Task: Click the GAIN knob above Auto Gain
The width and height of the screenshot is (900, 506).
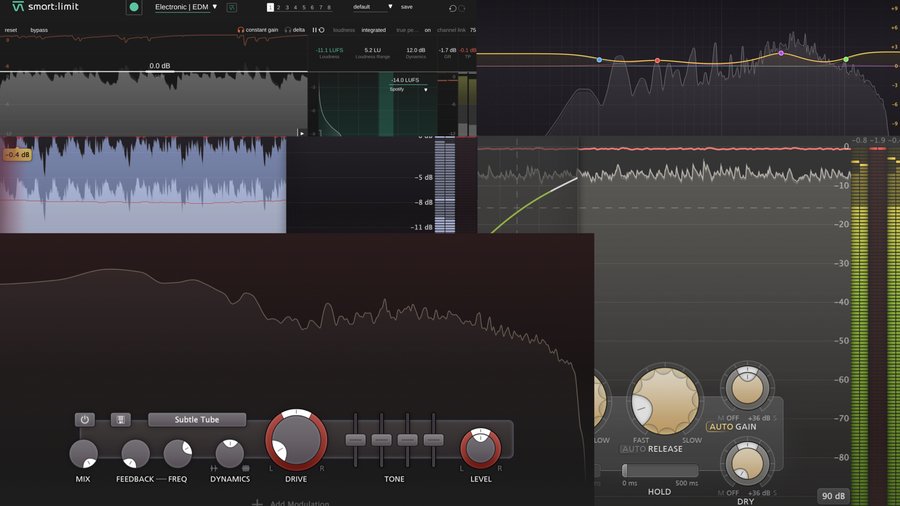Action: click(x=747, y=387)
